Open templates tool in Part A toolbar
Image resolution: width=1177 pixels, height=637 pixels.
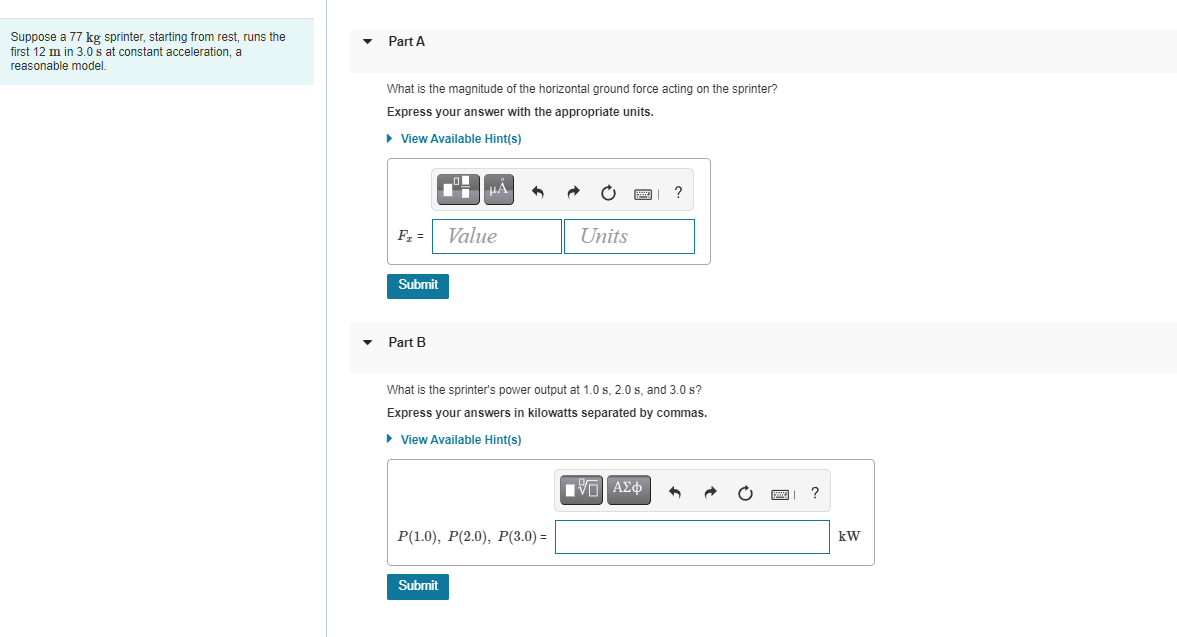458,189
